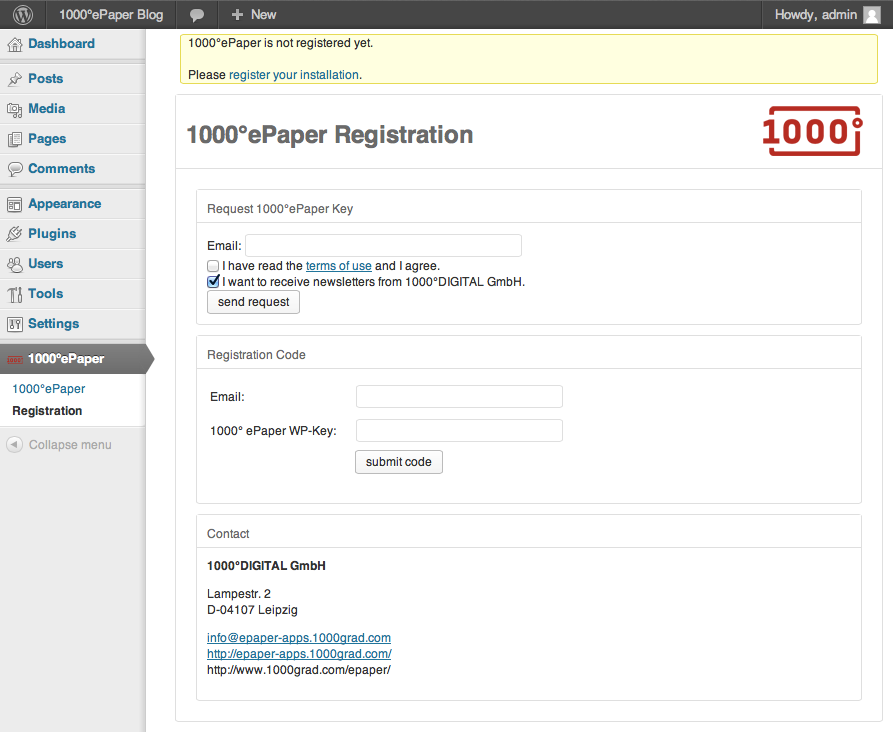Screen dimensions: 893x732
Task: Open the comments bubble icon in admin bar
Action: pos(197,15)
